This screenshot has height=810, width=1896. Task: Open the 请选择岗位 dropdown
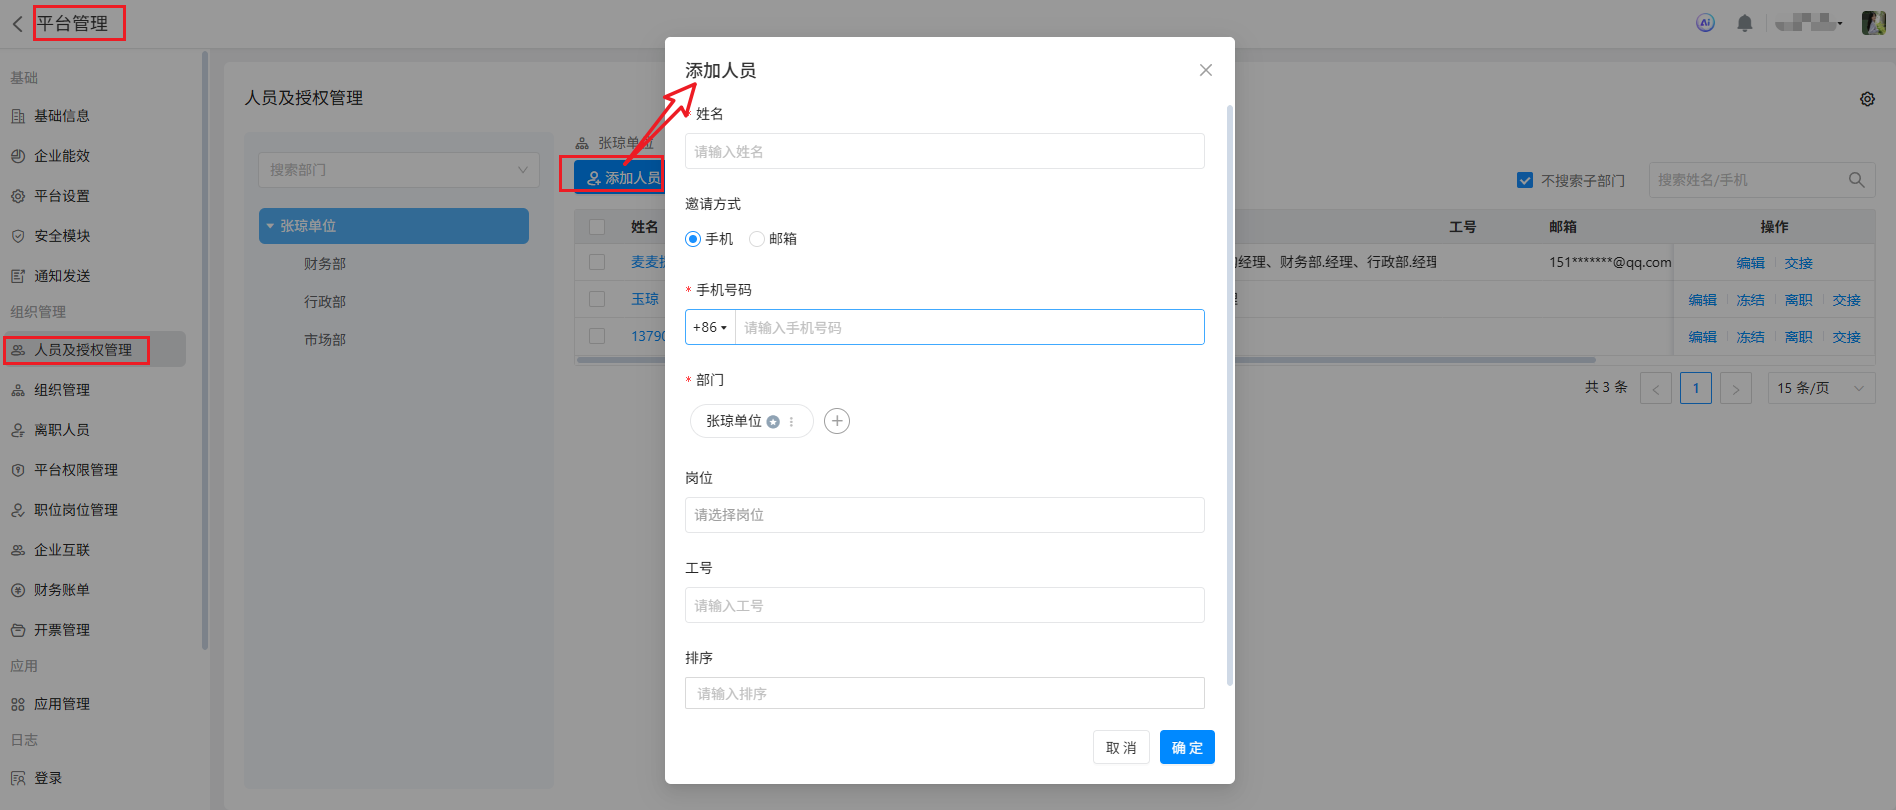click(945, 515)
